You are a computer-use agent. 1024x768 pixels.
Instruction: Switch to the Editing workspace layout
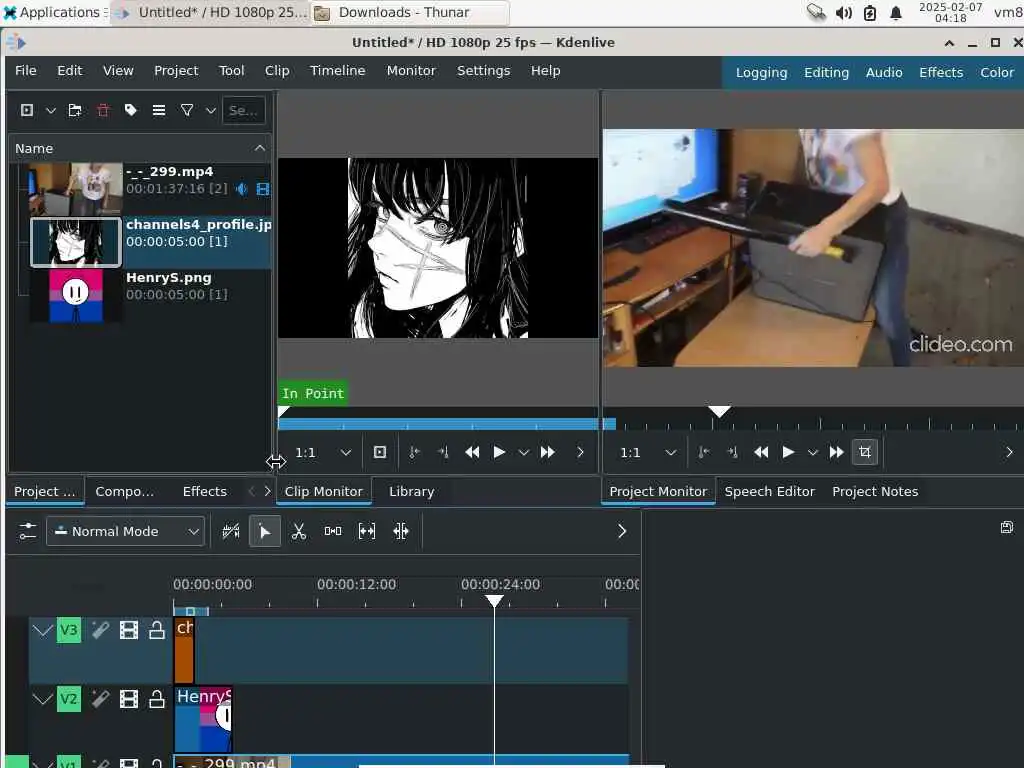click(x=826, y=72)
